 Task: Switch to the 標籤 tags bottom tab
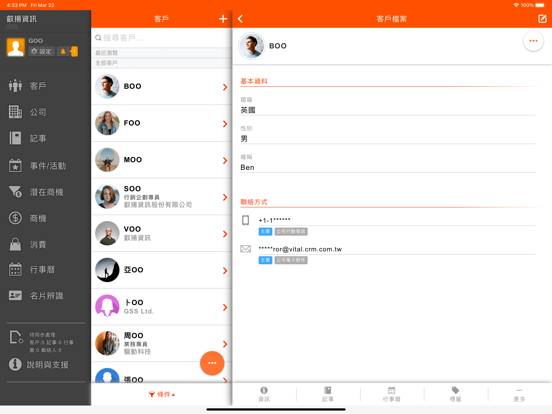(x=455, y=394)
